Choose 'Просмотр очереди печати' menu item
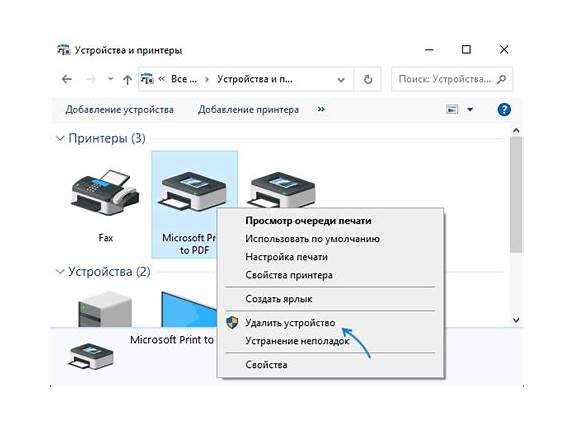This screenshot has height=424, width=575. point(308,221)
